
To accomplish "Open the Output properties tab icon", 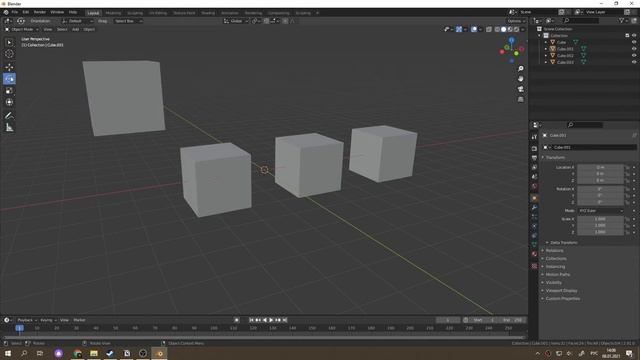I will tap(534, 158).
